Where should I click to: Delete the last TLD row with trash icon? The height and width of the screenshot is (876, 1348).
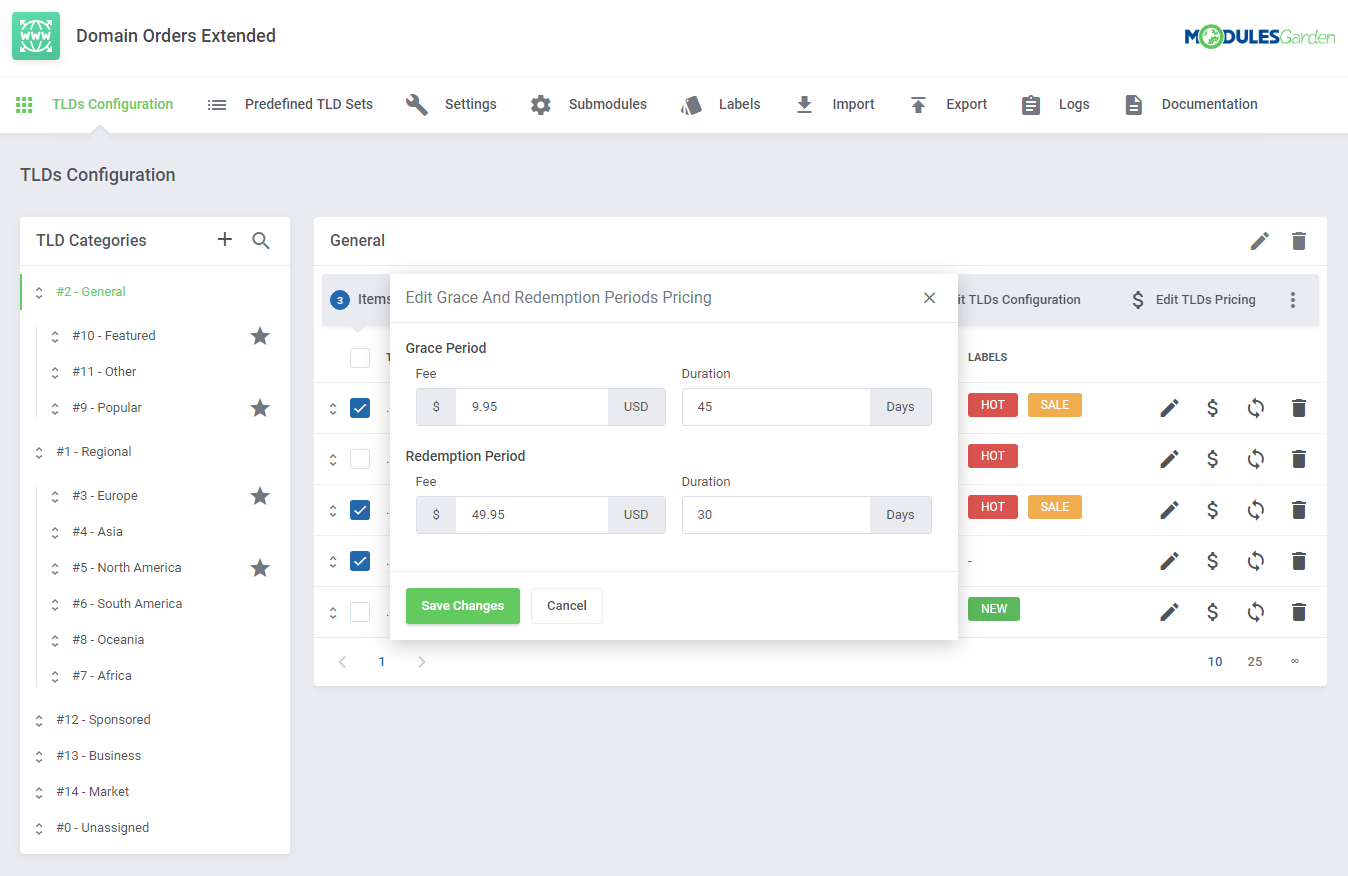[1299, 612]
